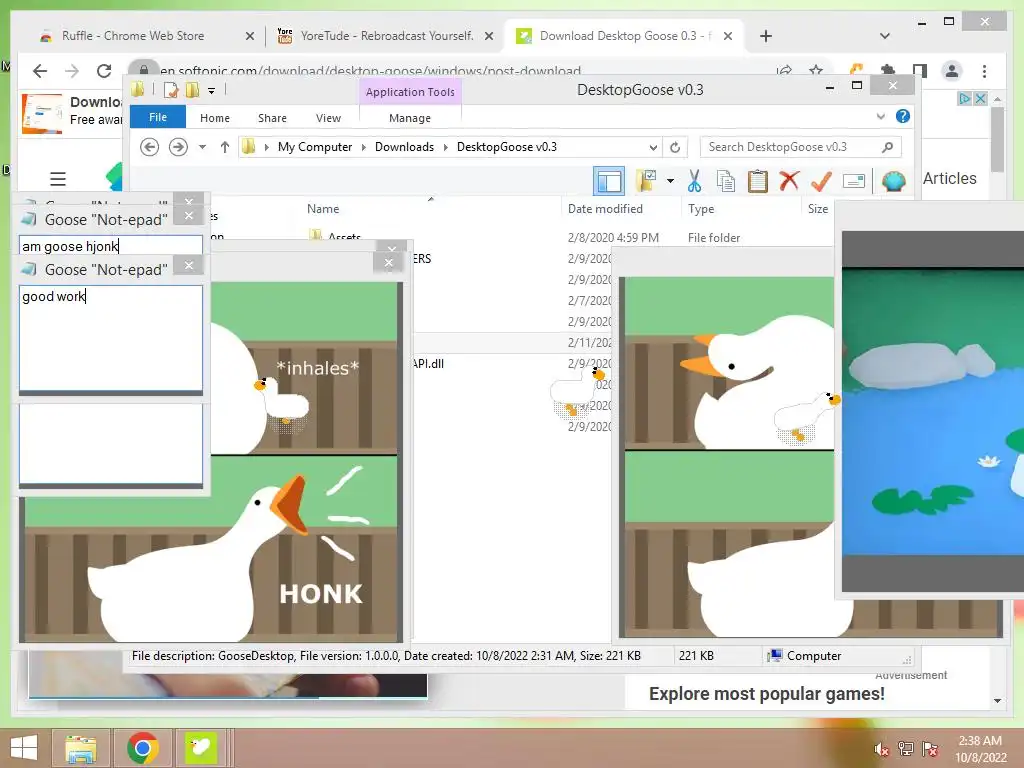Bookmark this page with the star
This screenshot has width=1024, height=768.
click(x=816, y=70)
